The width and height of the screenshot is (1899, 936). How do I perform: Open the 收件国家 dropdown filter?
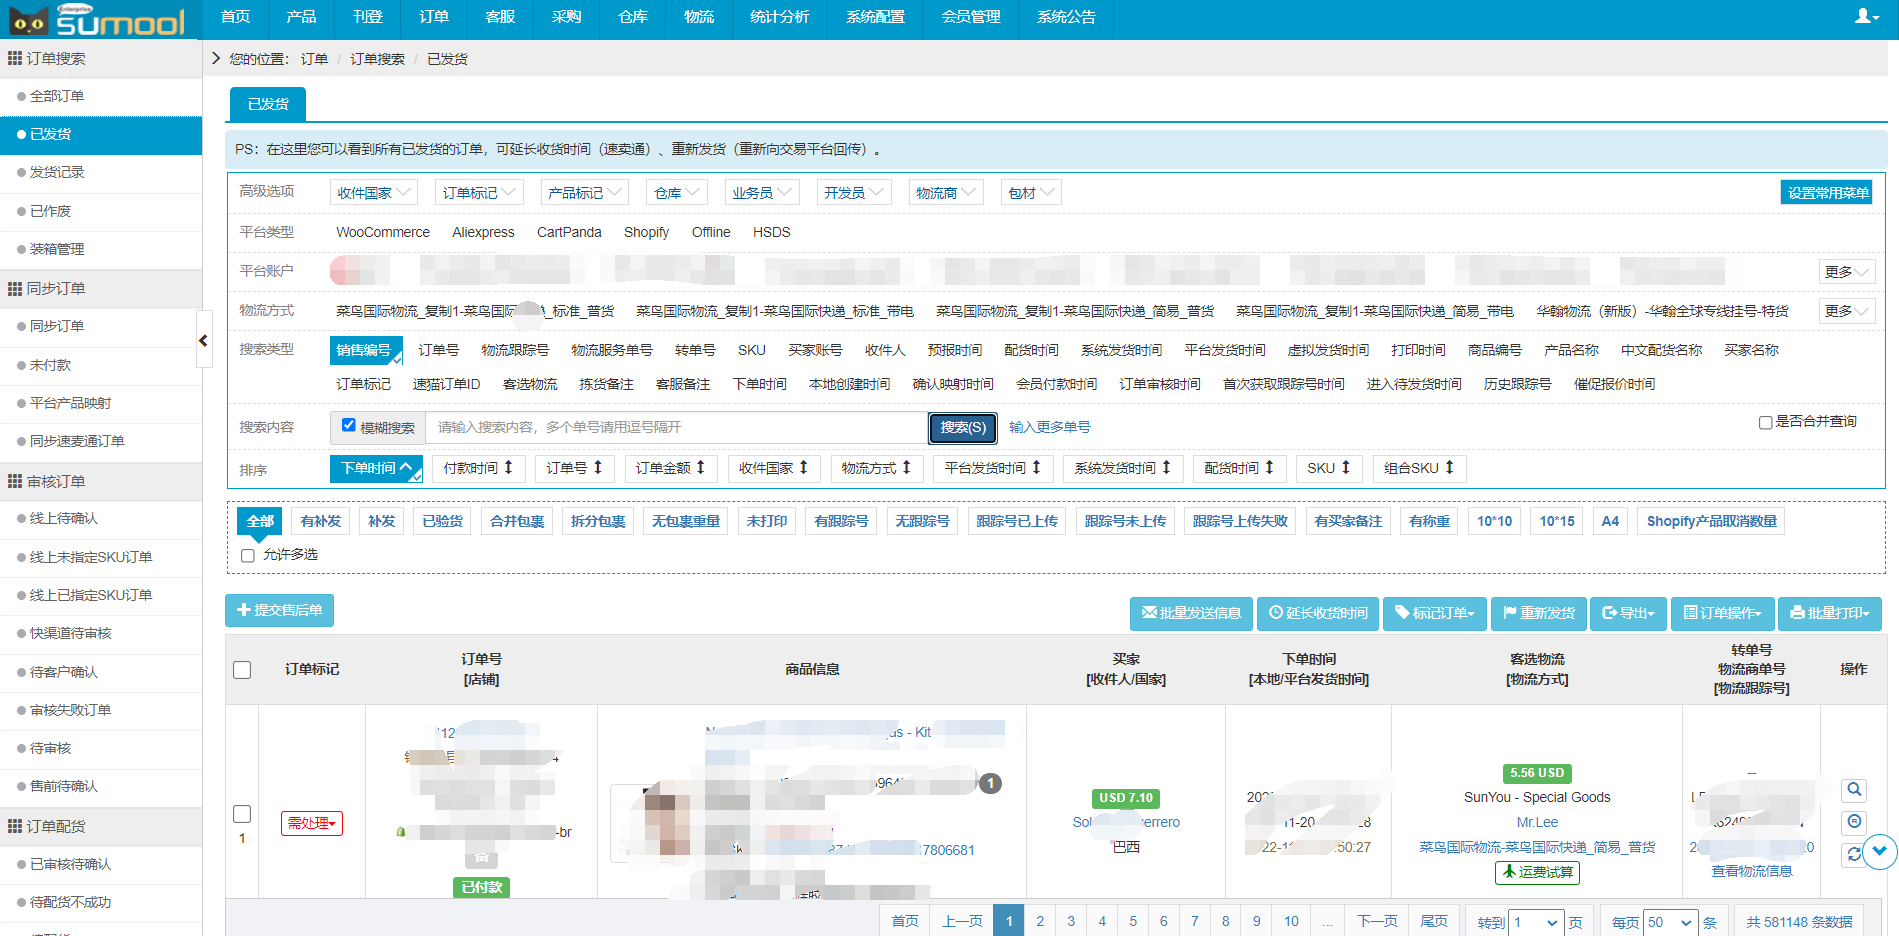point(373,192)
